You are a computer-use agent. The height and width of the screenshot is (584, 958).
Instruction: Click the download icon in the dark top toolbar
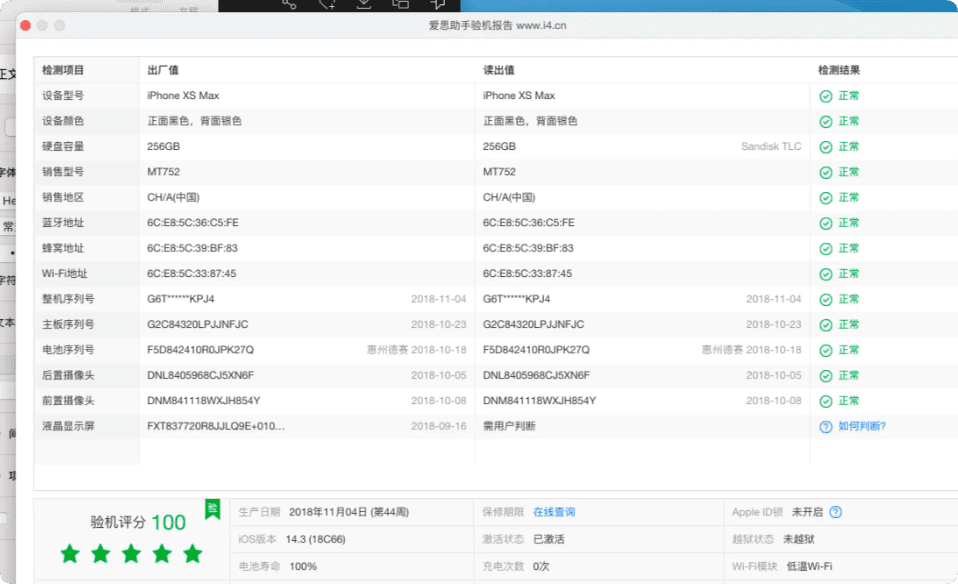tap(364, 4)
